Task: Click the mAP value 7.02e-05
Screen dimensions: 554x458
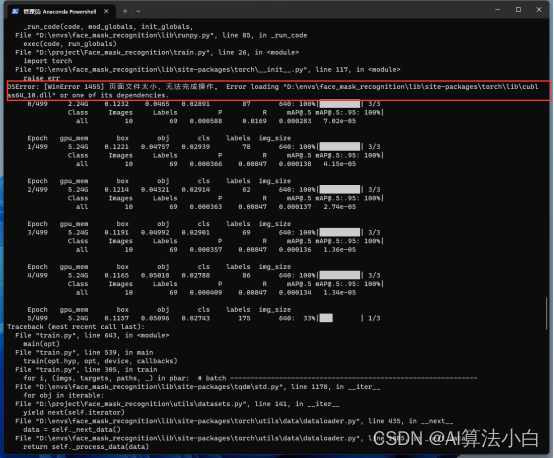Action: [340, 121]
